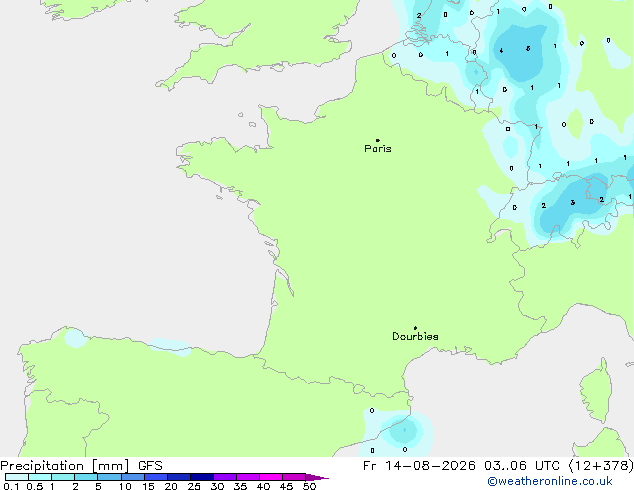Click the 0.5–1 mm legend swatch

pyautogui.click(x=40, y=477)
